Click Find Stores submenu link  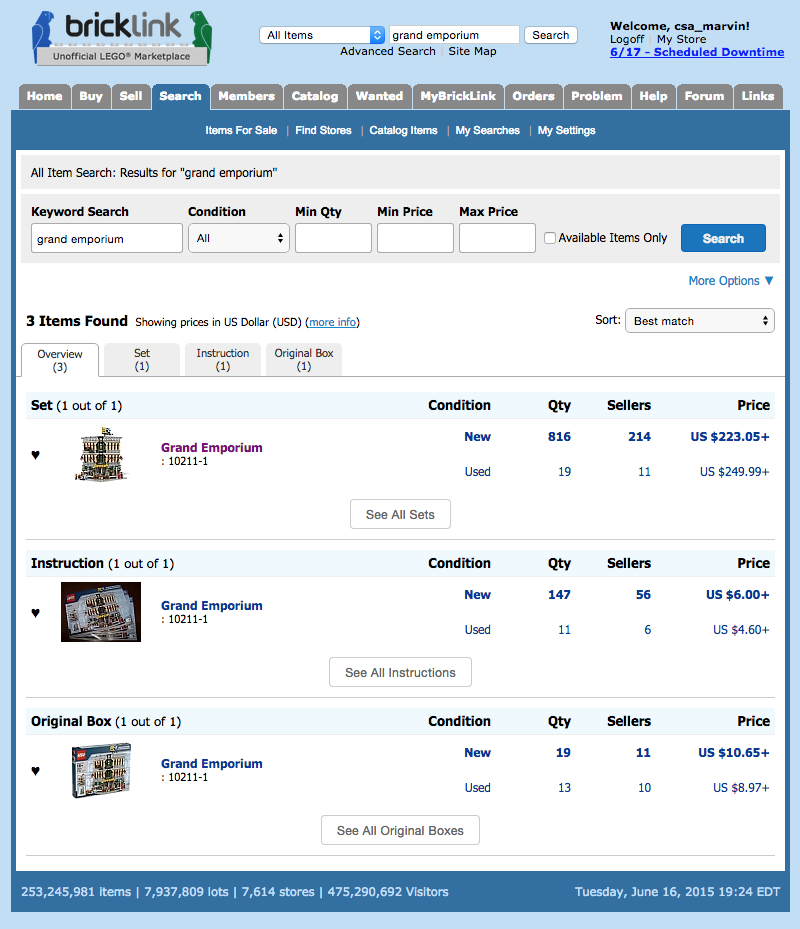click(x=324, y=130)
